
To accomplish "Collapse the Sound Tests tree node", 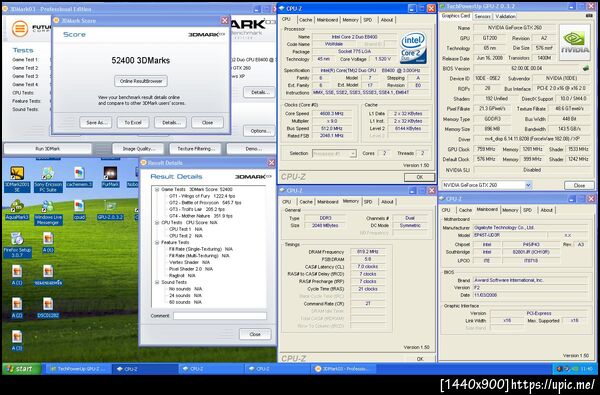I will tap(157, 282).
